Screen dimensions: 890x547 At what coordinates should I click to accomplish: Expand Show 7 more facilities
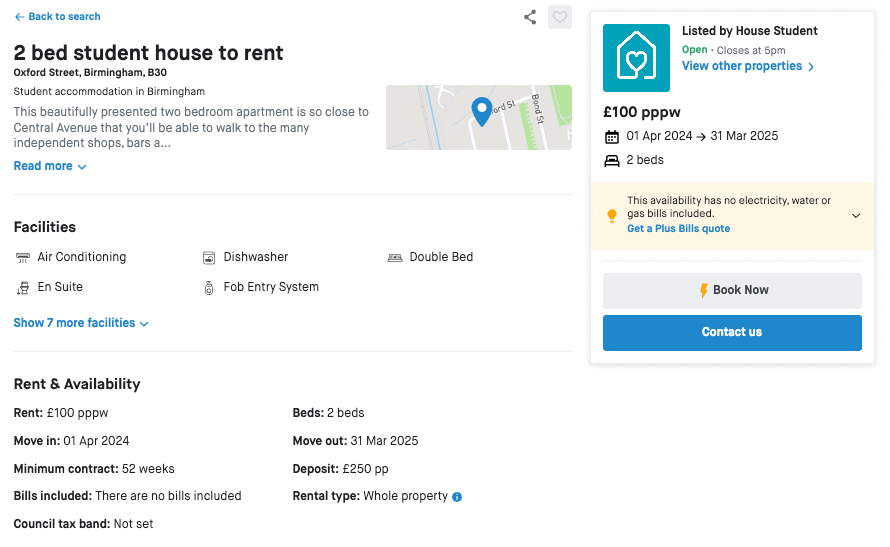click(81, 323)
